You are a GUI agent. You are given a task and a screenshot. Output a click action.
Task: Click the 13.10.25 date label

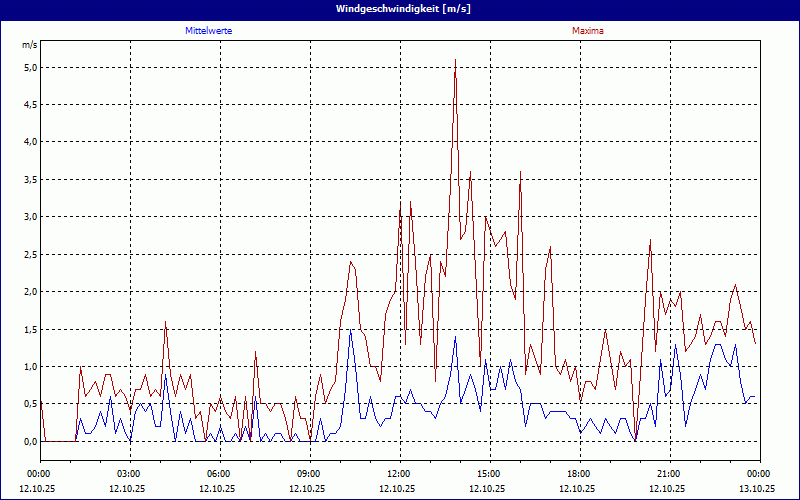coord(757,488)
